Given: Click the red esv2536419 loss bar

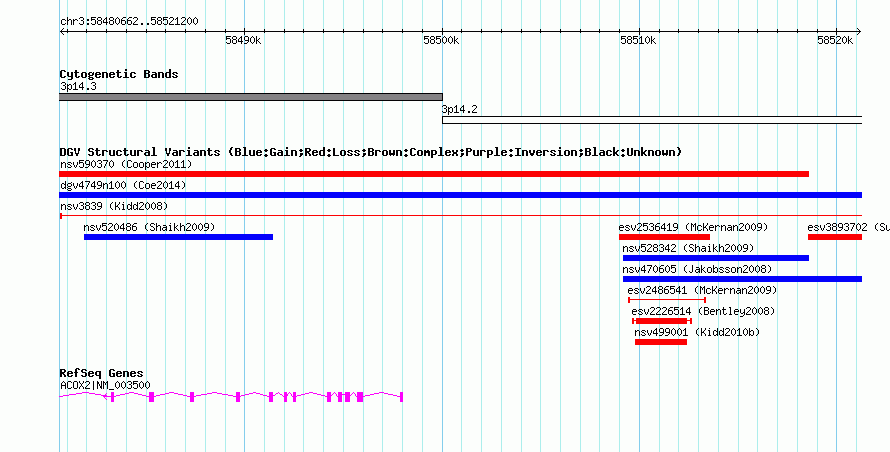Looking at the screenshot, I should [x=665, y=237].
